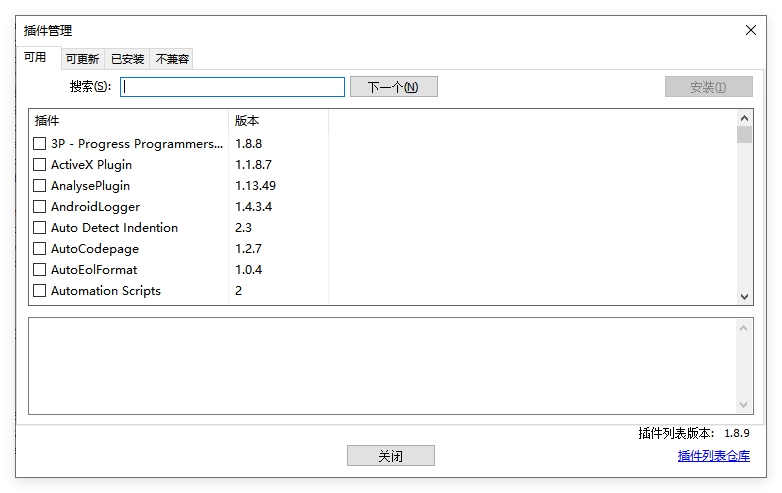Click the description pane scroll-up arrow
This screenshot has height=493, width=782.
[x=743, y=328]
